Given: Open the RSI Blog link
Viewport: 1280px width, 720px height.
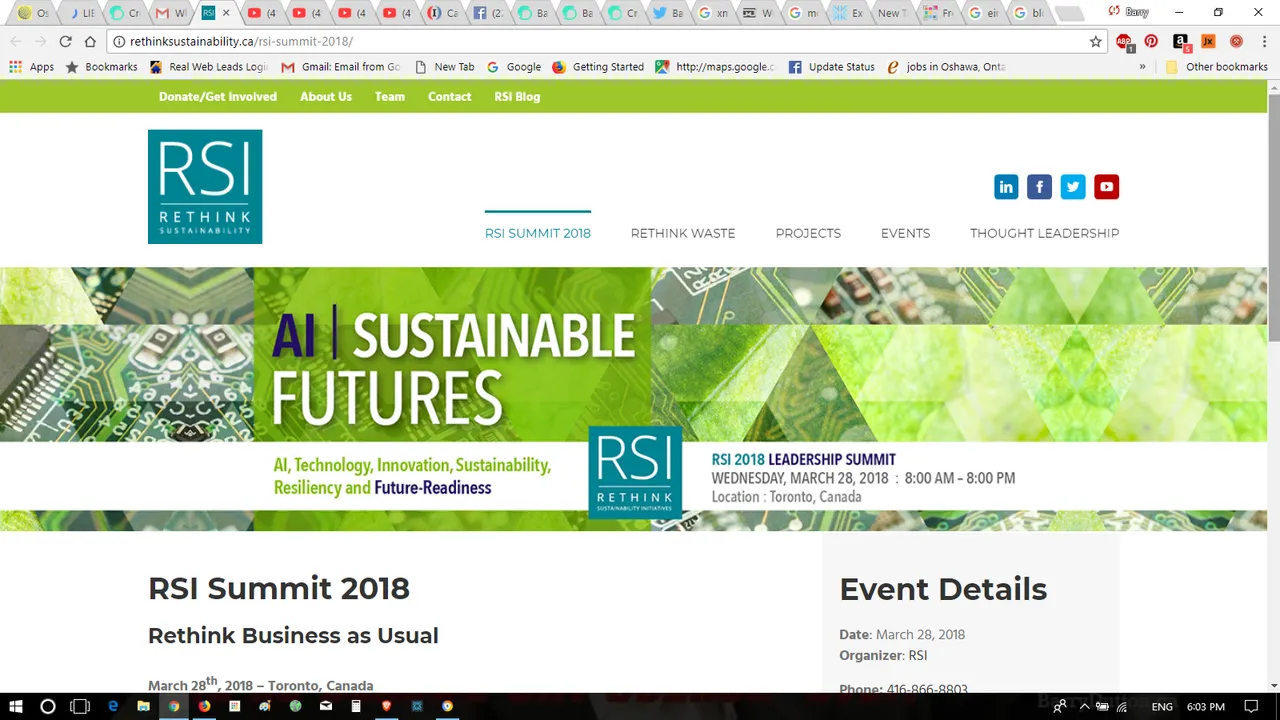Looking at the screenshot, I should (517, 96).
